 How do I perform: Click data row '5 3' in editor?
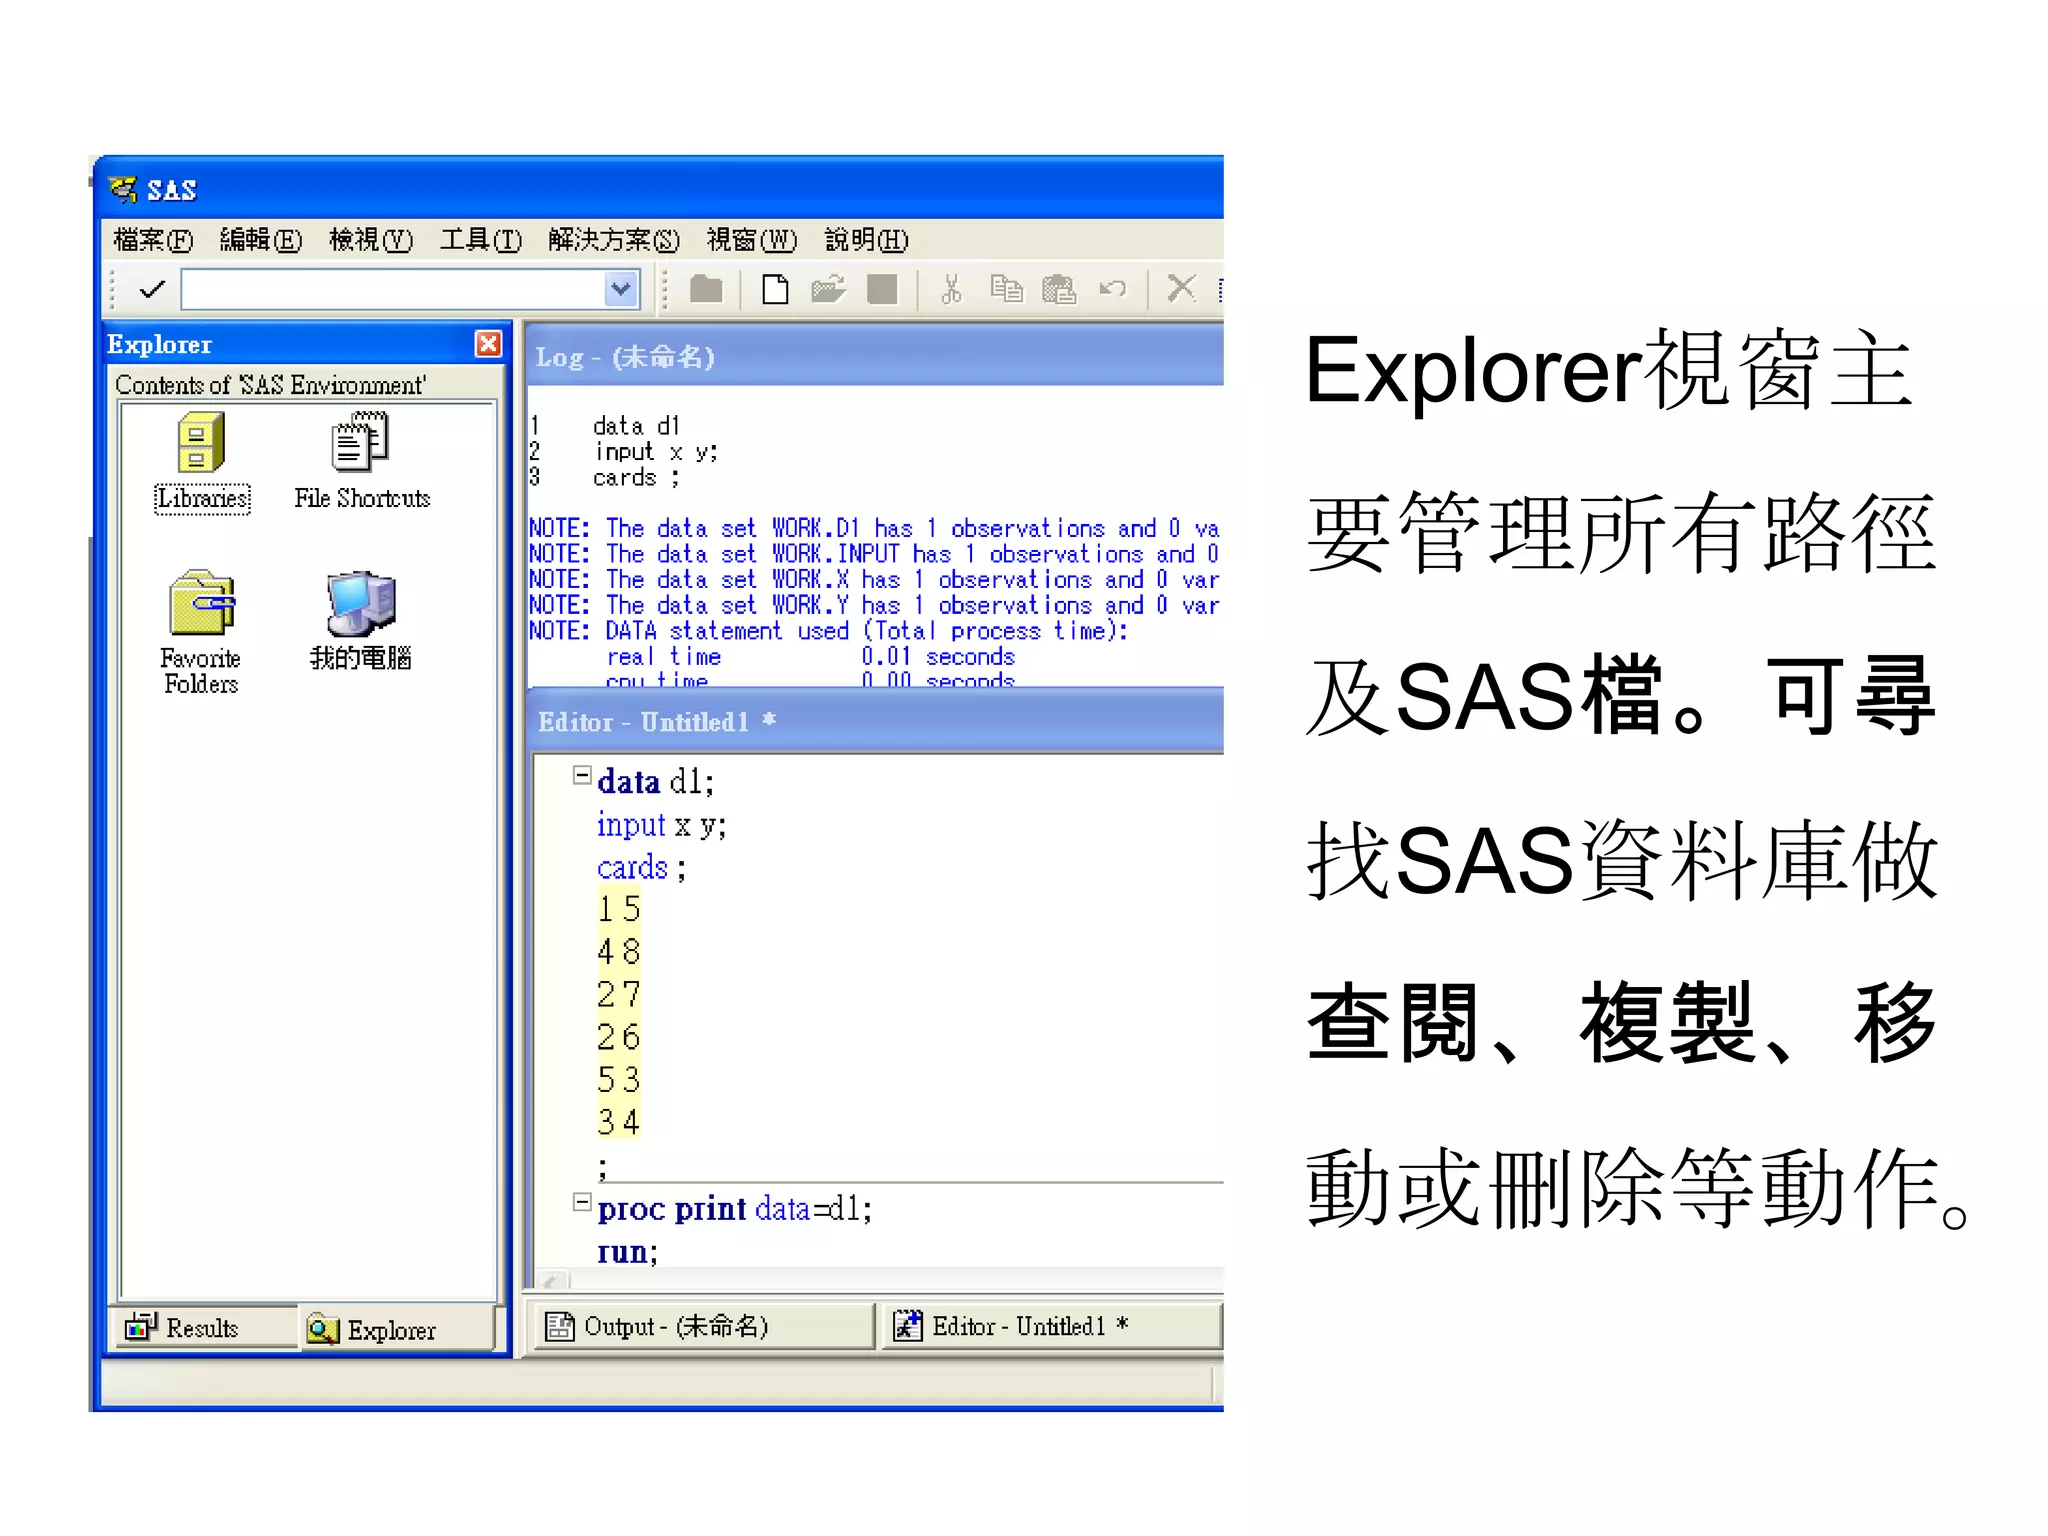pyautogui.click(x=618, y=1080)
